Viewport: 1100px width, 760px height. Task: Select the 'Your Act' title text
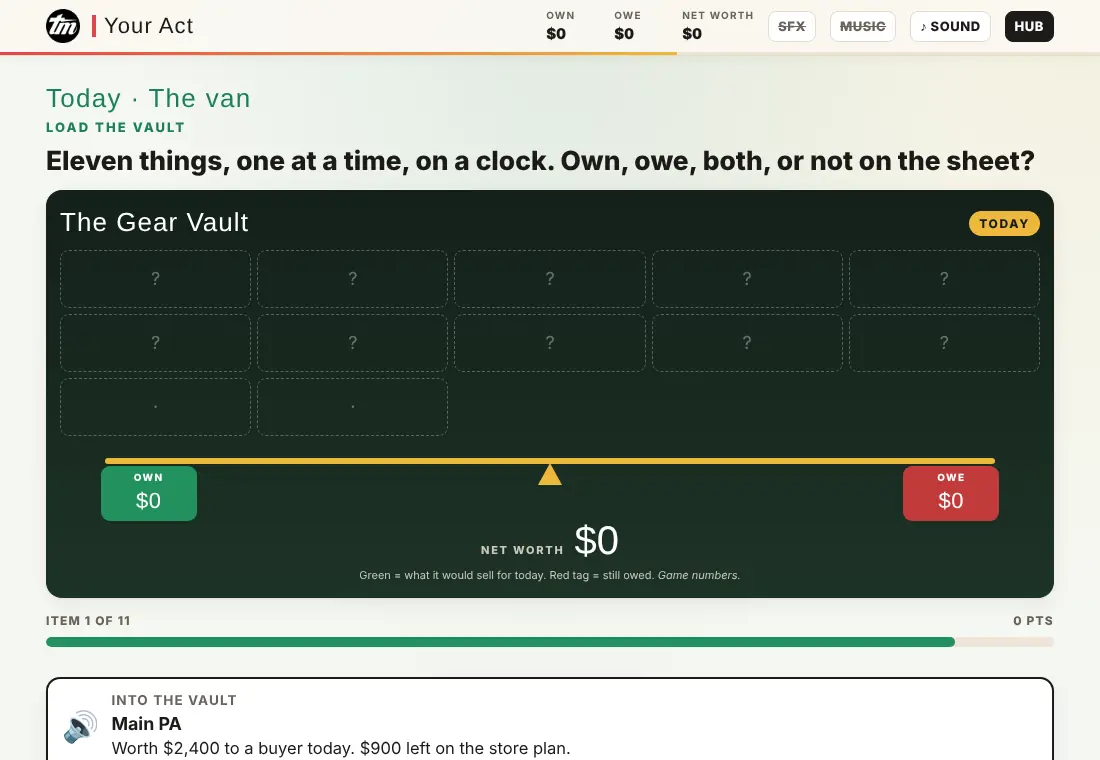point(149,26)
